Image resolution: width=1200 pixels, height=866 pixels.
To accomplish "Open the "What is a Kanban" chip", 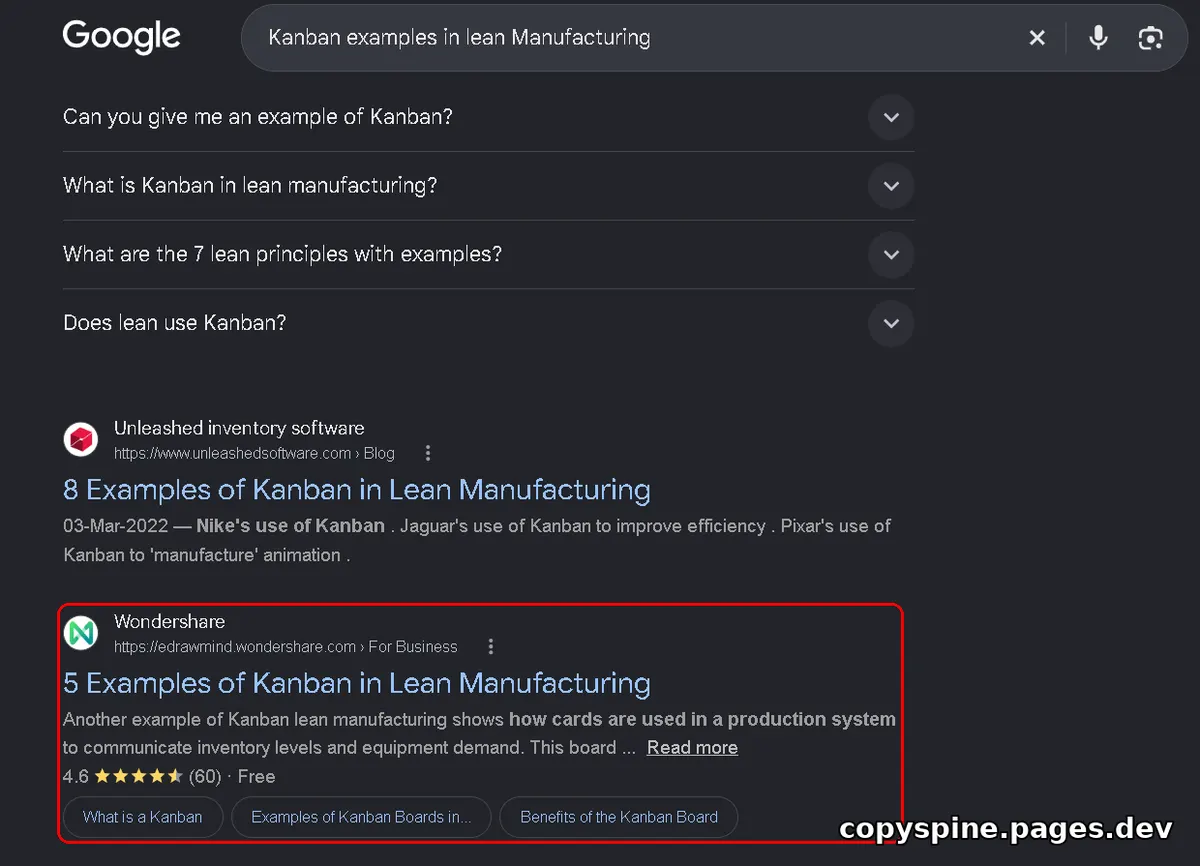I will click(142, 817).
